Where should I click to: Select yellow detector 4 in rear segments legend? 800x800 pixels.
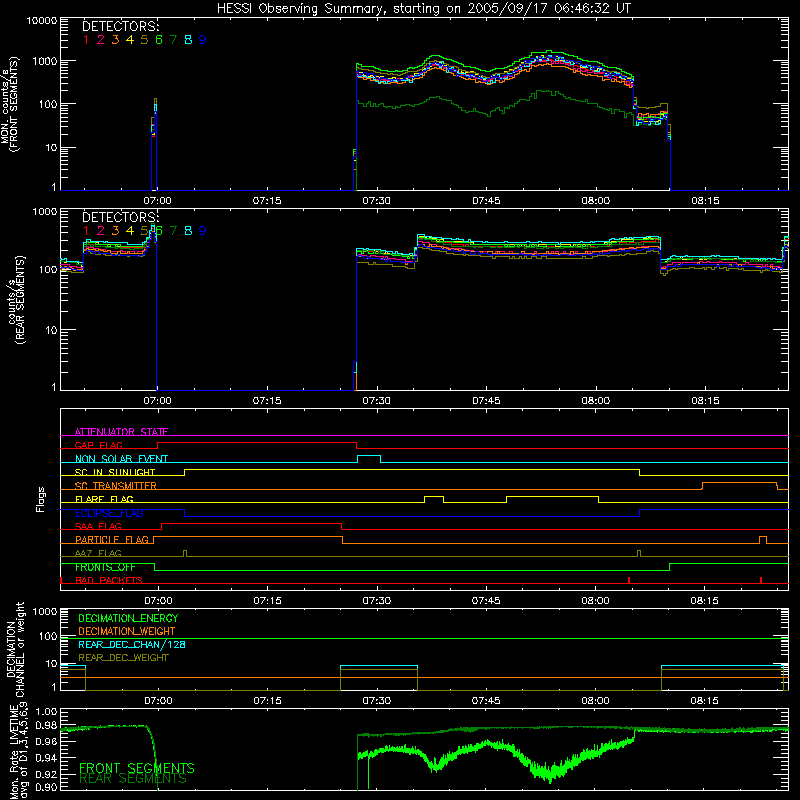pyautogui.click(x=130, y=231)
